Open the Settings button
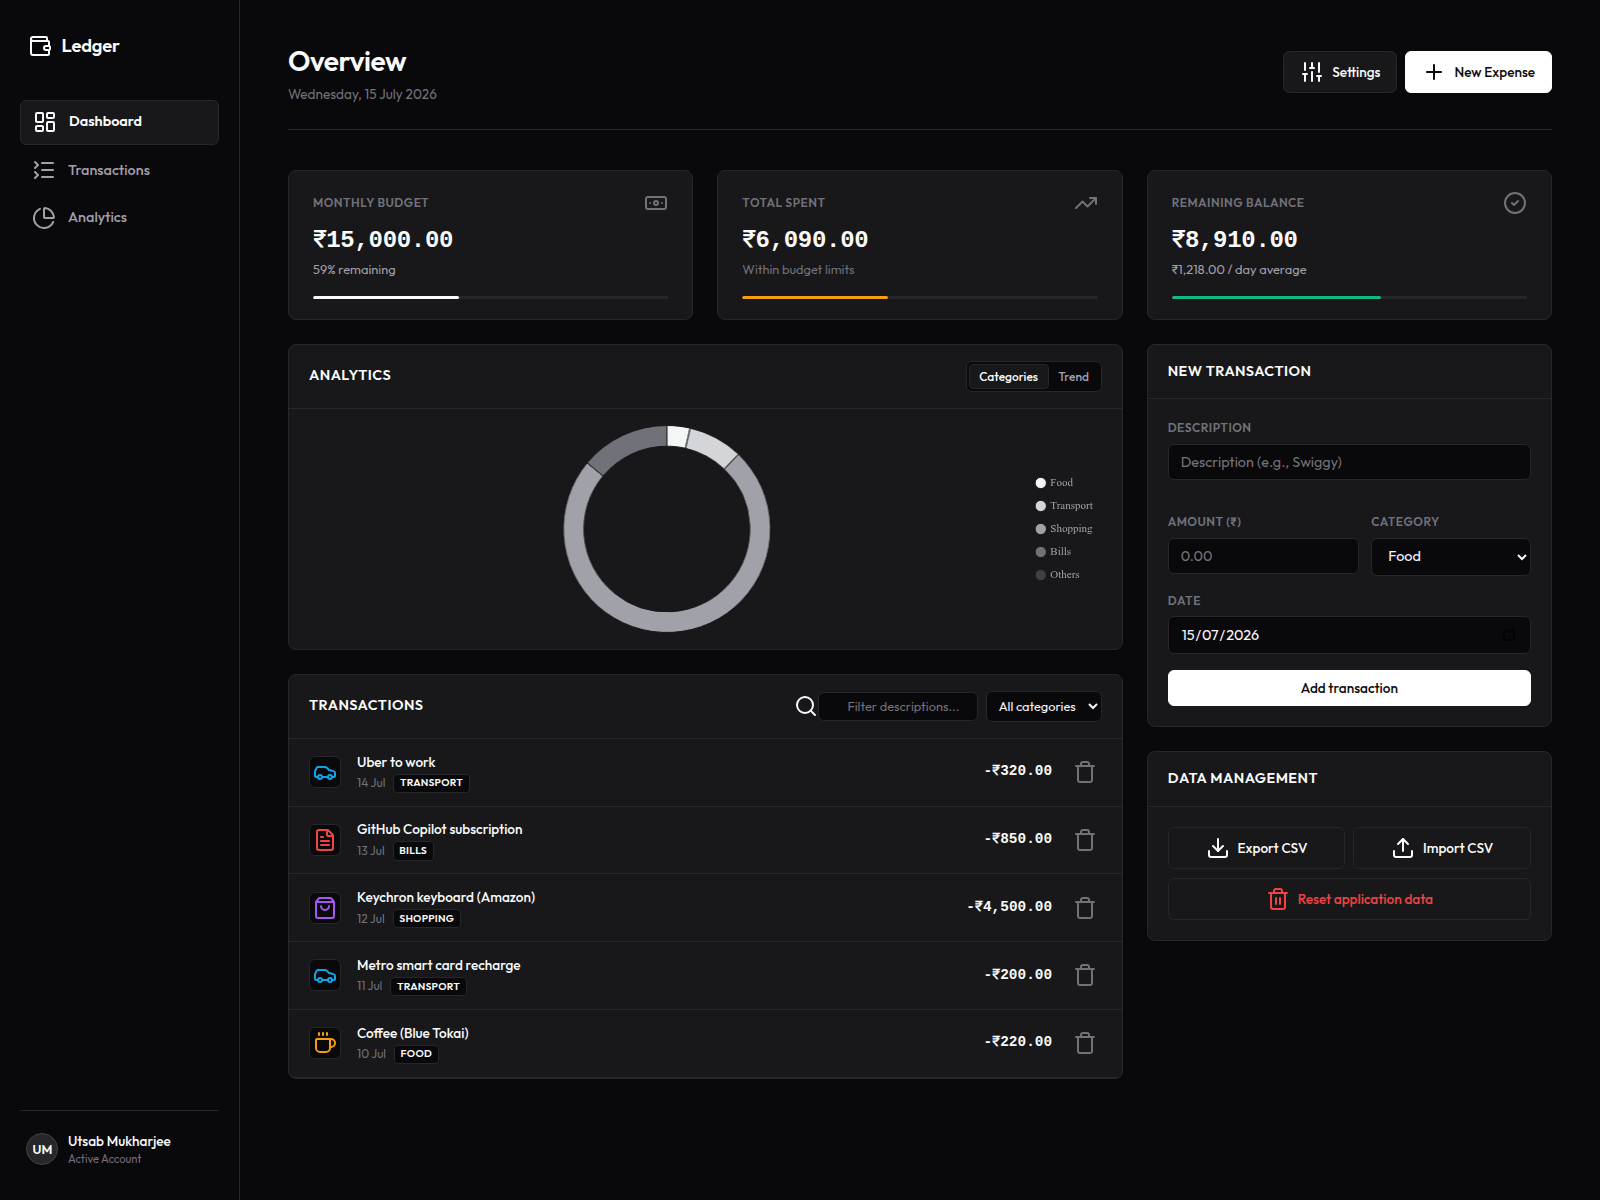 1340,72
